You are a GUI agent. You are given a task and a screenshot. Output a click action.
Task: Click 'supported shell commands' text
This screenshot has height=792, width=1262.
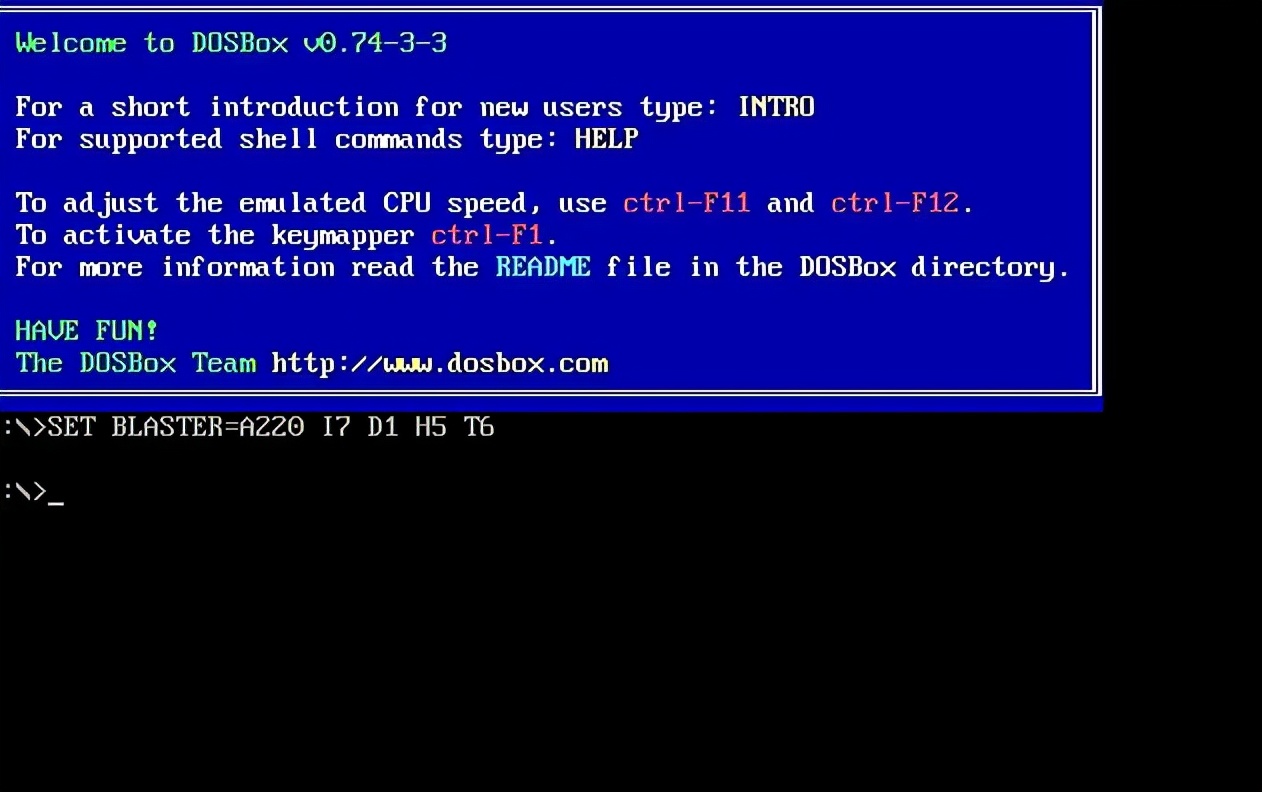271,140
